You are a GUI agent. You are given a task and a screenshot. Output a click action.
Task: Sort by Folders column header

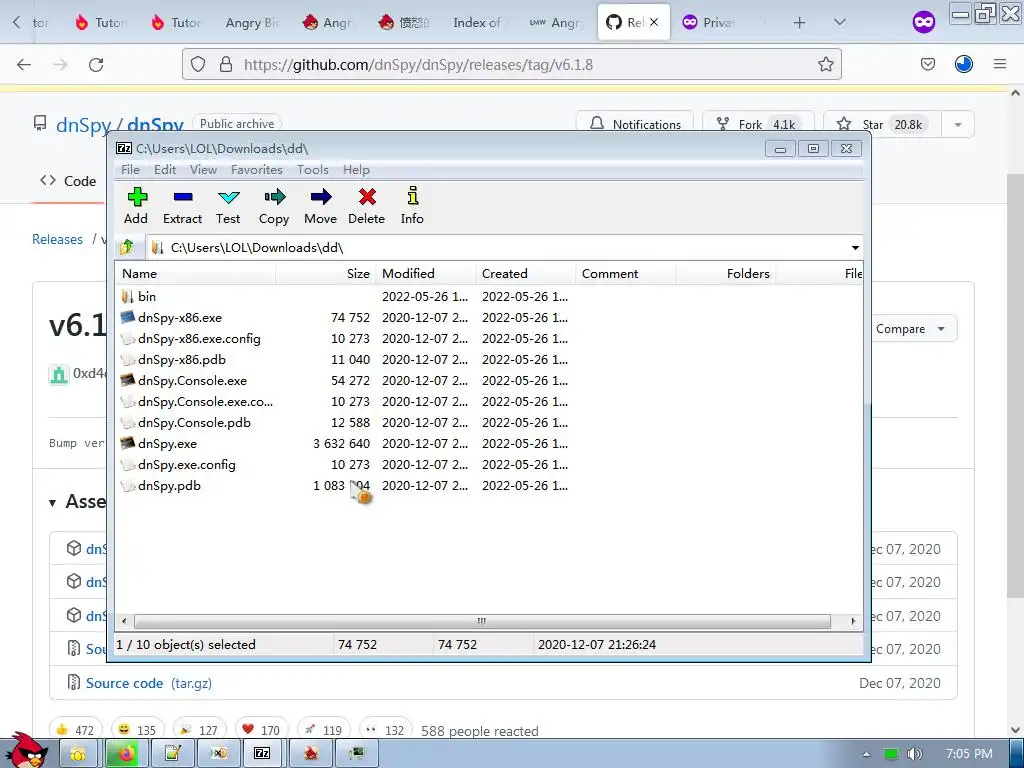[726, 274]
